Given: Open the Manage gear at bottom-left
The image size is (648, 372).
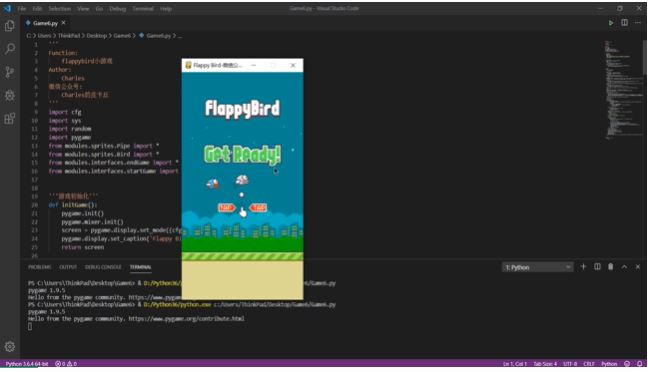Looking at the screenshot, I should pyautogui.click(x=10, y=346).
